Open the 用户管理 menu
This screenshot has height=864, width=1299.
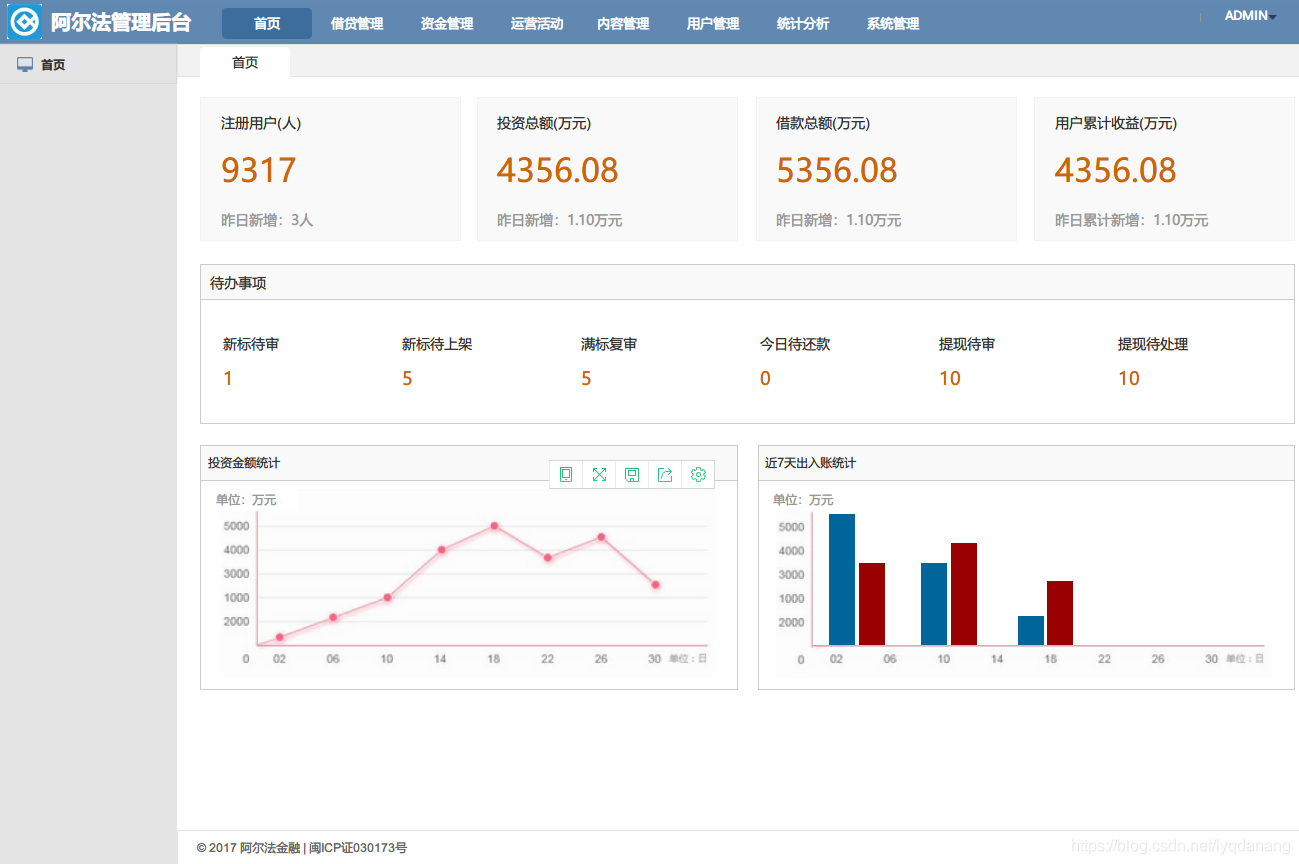(x=713, y=23)
